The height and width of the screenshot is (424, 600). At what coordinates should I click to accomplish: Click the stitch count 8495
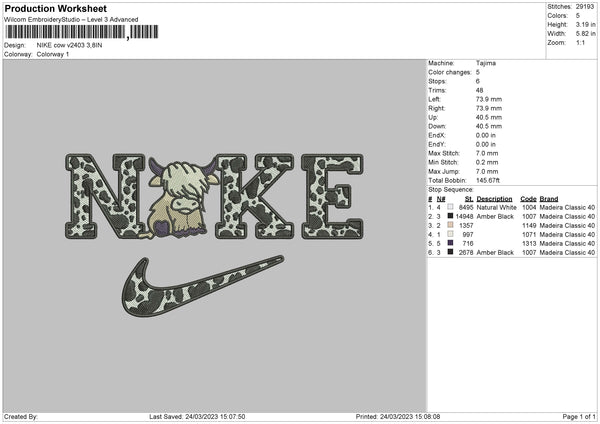466,207
